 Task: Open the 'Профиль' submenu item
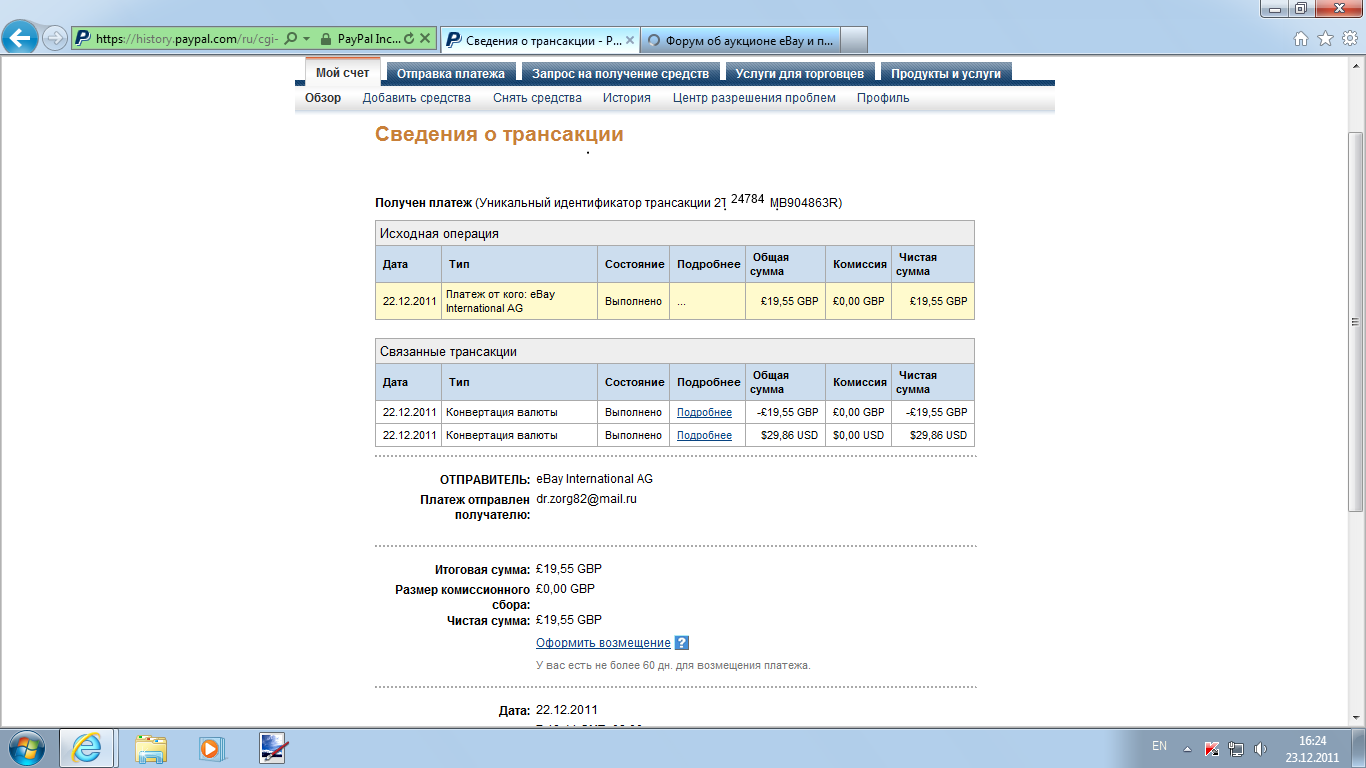[883, 98]
